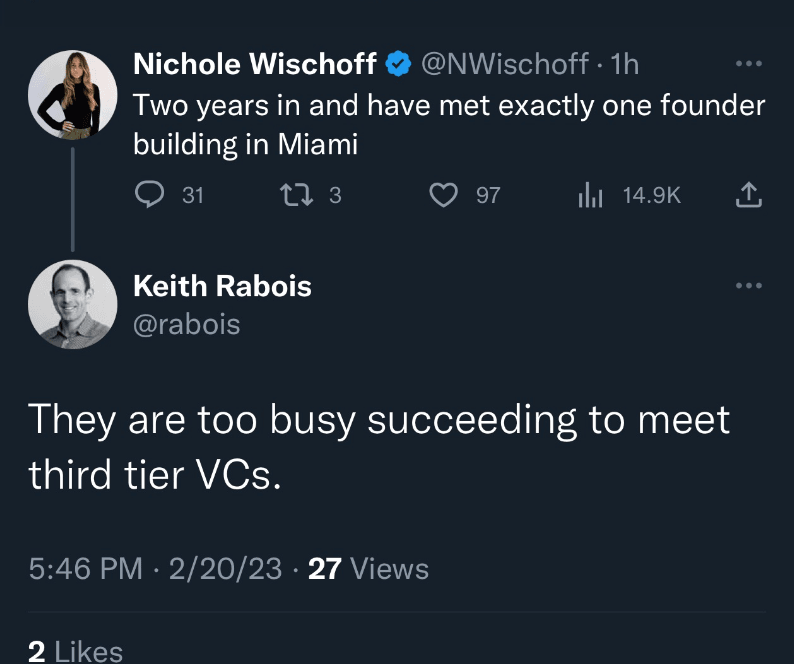Open Keith Rabois's profile via display name
Screen dimensions: 794x664
pos(222,286)
